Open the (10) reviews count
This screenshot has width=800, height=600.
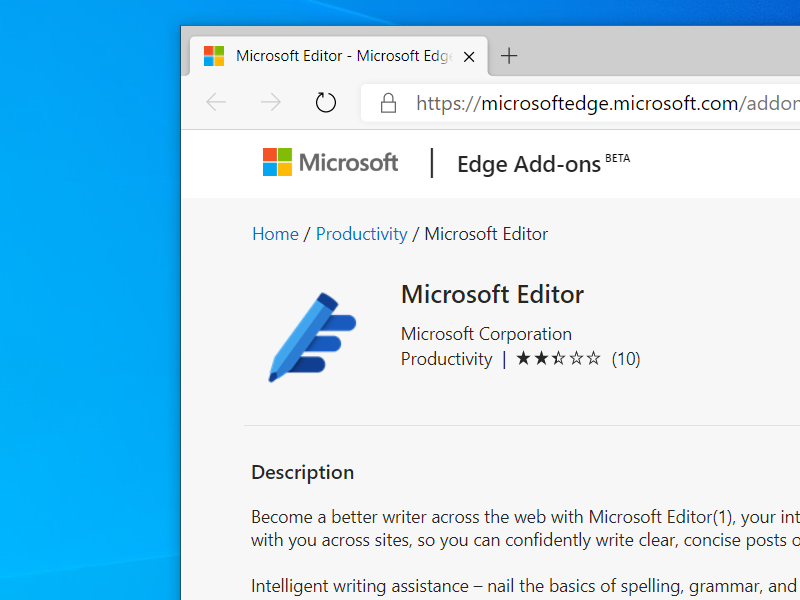pos(626,359)
